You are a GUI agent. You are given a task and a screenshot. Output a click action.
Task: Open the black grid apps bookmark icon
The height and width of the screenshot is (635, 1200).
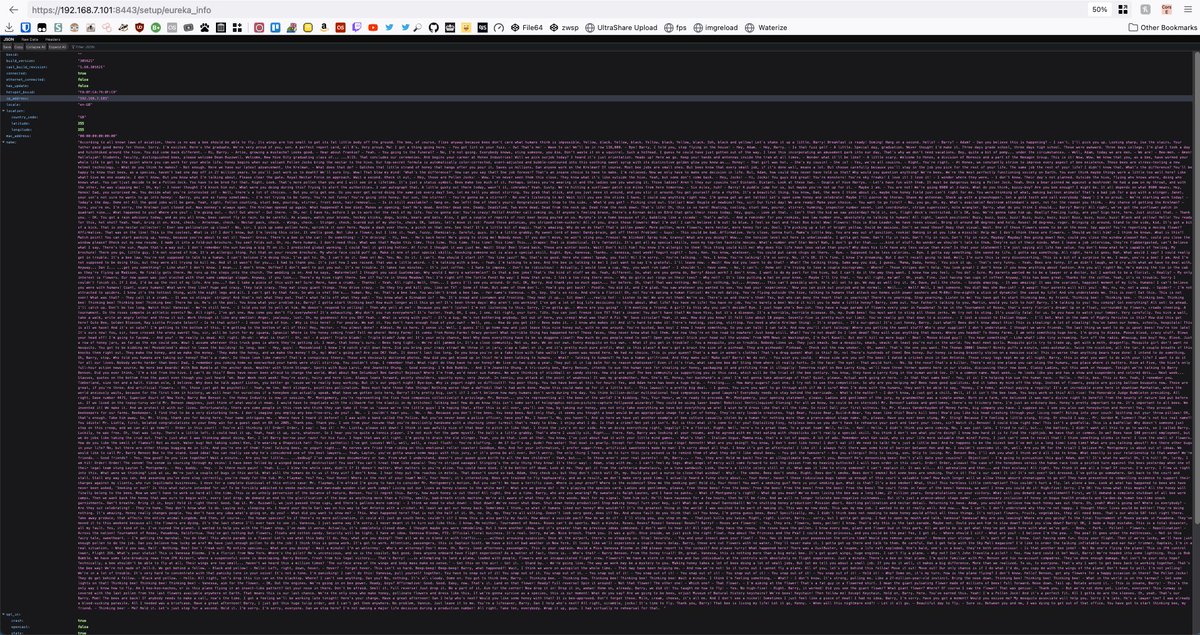(x=237, y=28)
